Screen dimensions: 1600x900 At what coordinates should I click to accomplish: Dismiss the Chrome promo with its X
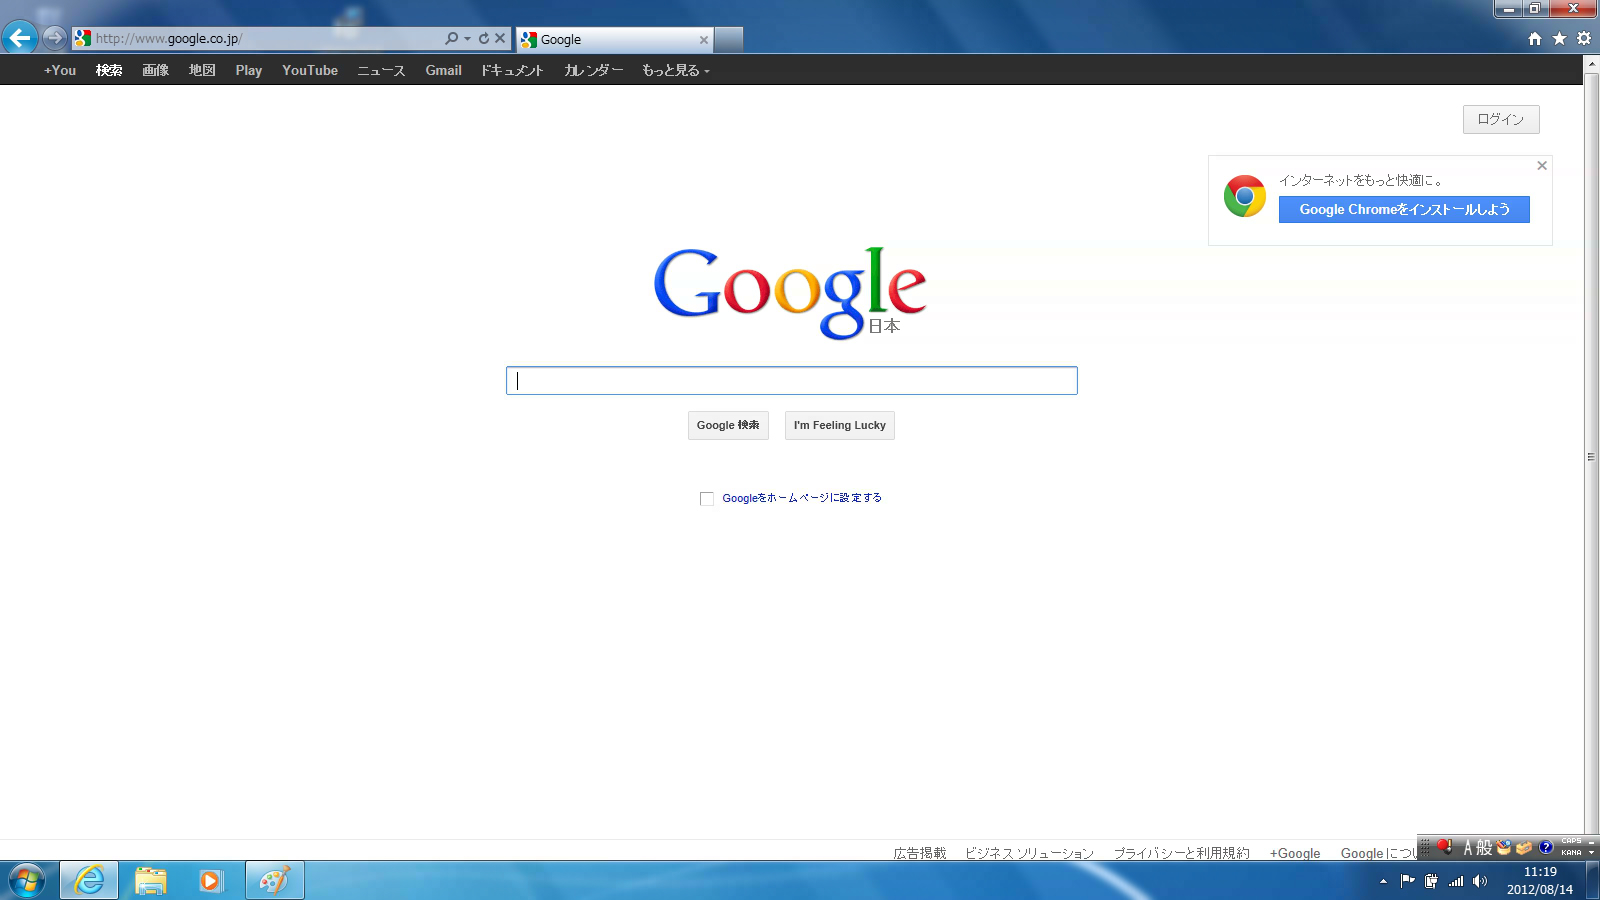1542,166
